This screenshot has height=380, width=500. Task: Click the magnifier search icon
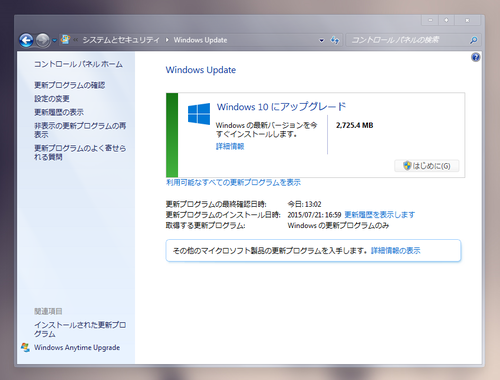click(473, 40)
